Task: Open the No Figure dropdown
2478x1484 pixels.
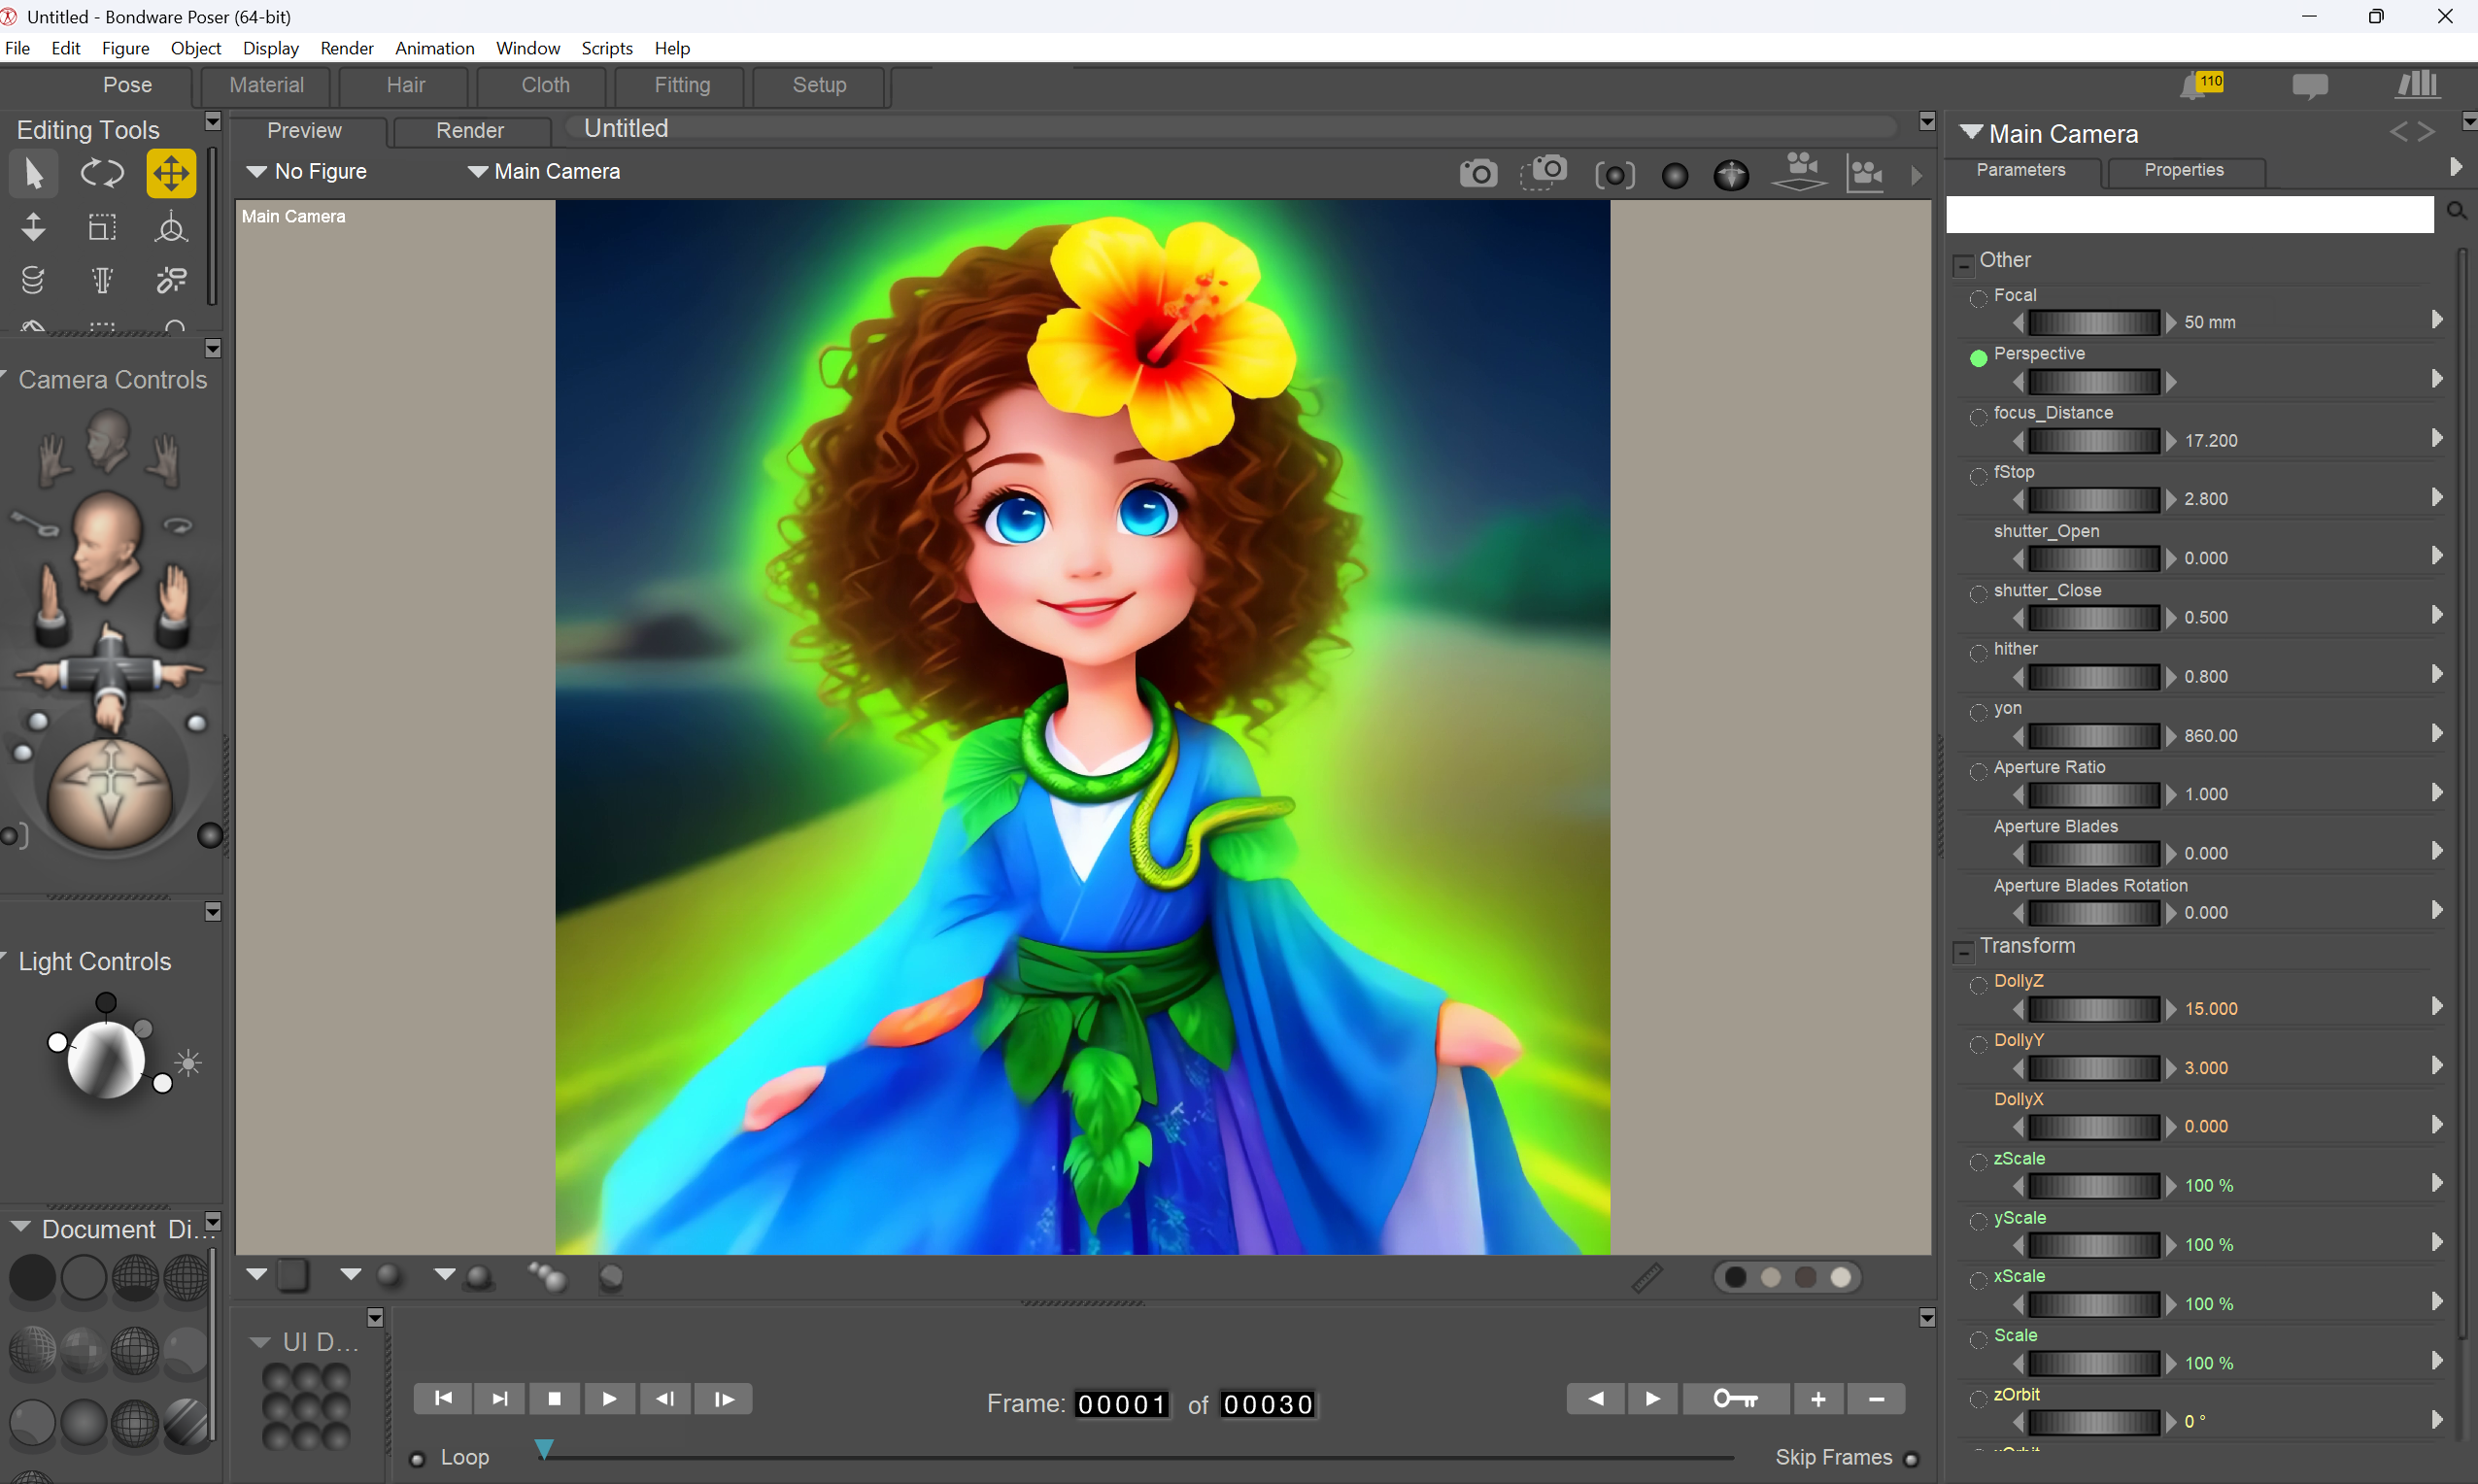Action: tap(307, 171)
